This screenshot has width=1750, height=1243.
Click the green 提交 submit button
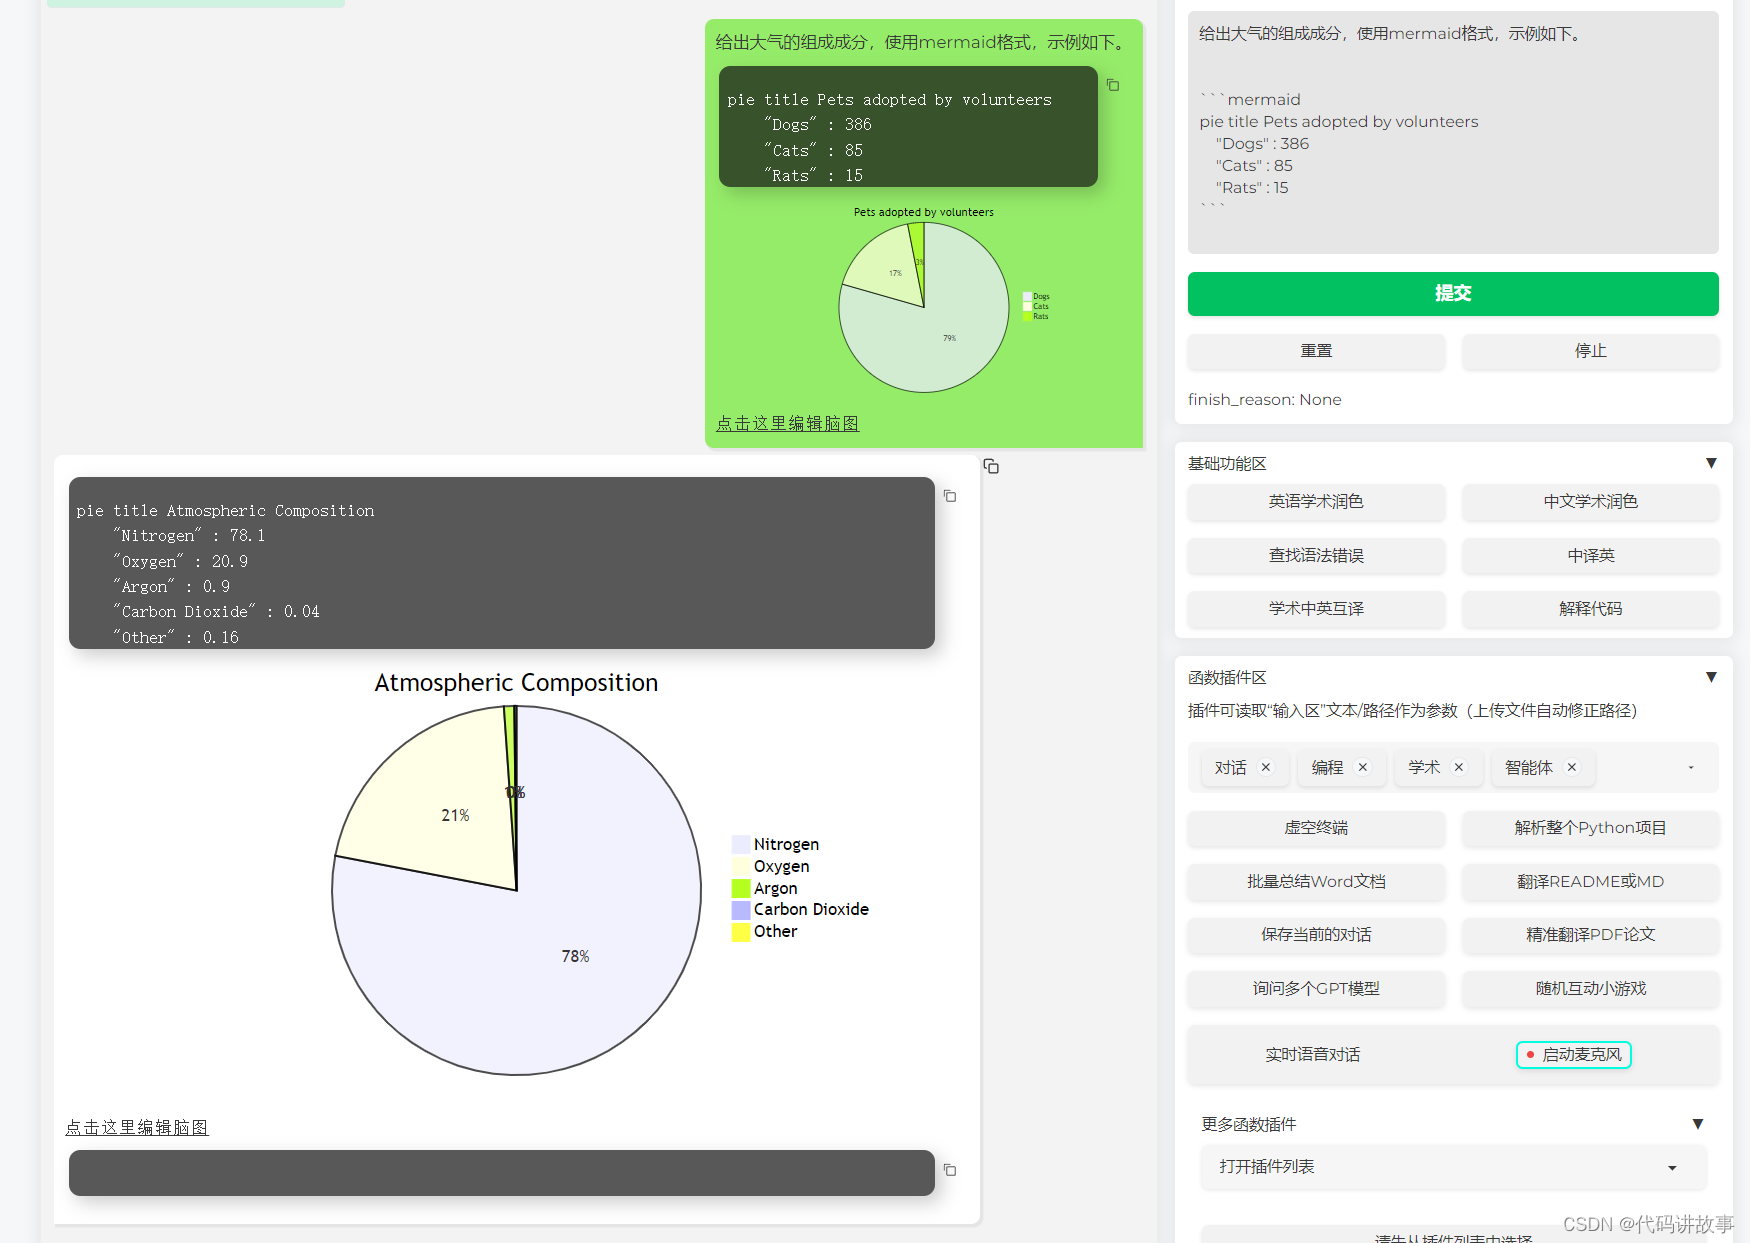click(x=1453, y=294)
